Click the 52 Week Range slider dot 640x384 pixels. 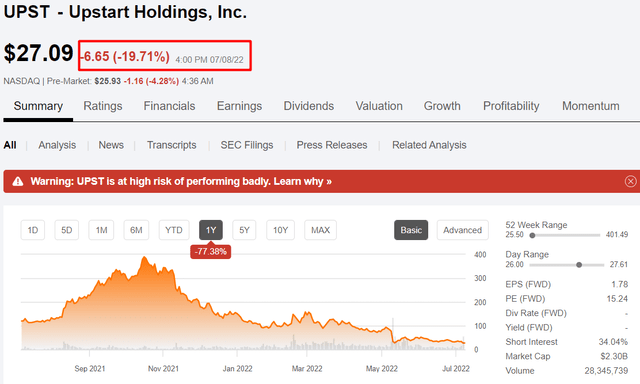coord(532,235)
